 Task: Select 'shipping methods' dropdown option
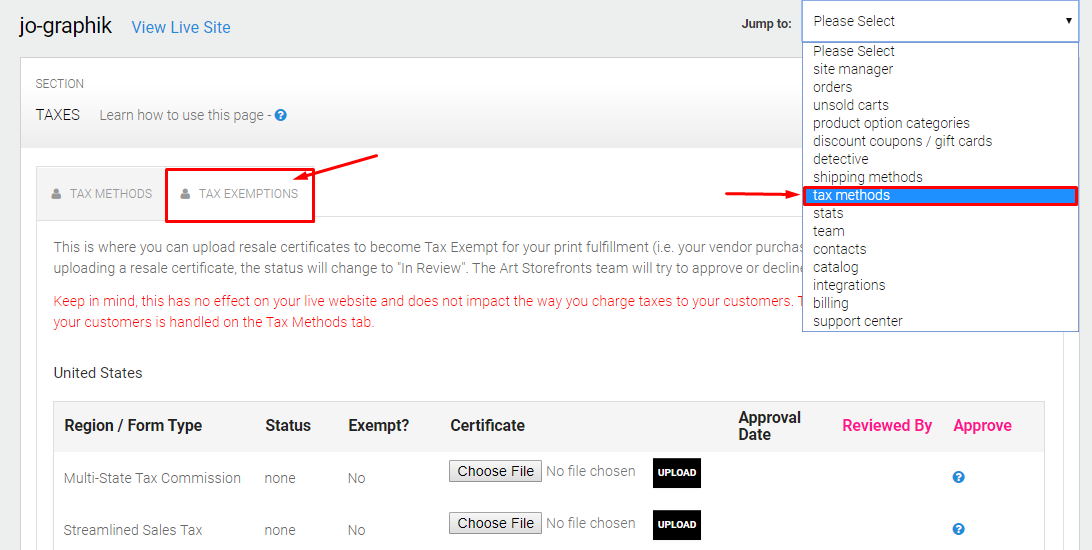pyautogui.click(x=867, y=177)
